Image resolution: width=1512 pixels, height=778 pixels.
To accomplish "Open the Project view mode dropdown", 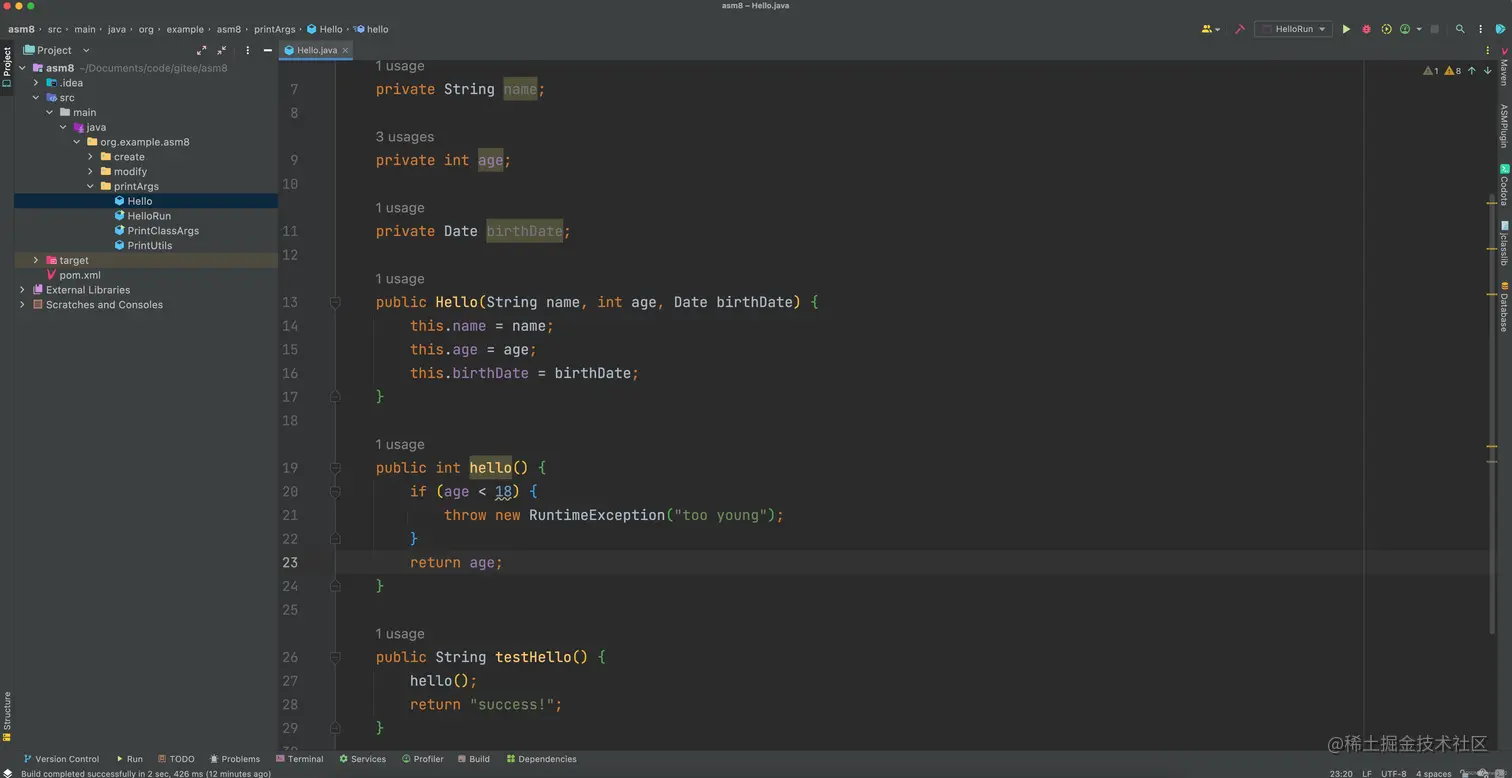I will pyautogui.click(x=56, y=50).
